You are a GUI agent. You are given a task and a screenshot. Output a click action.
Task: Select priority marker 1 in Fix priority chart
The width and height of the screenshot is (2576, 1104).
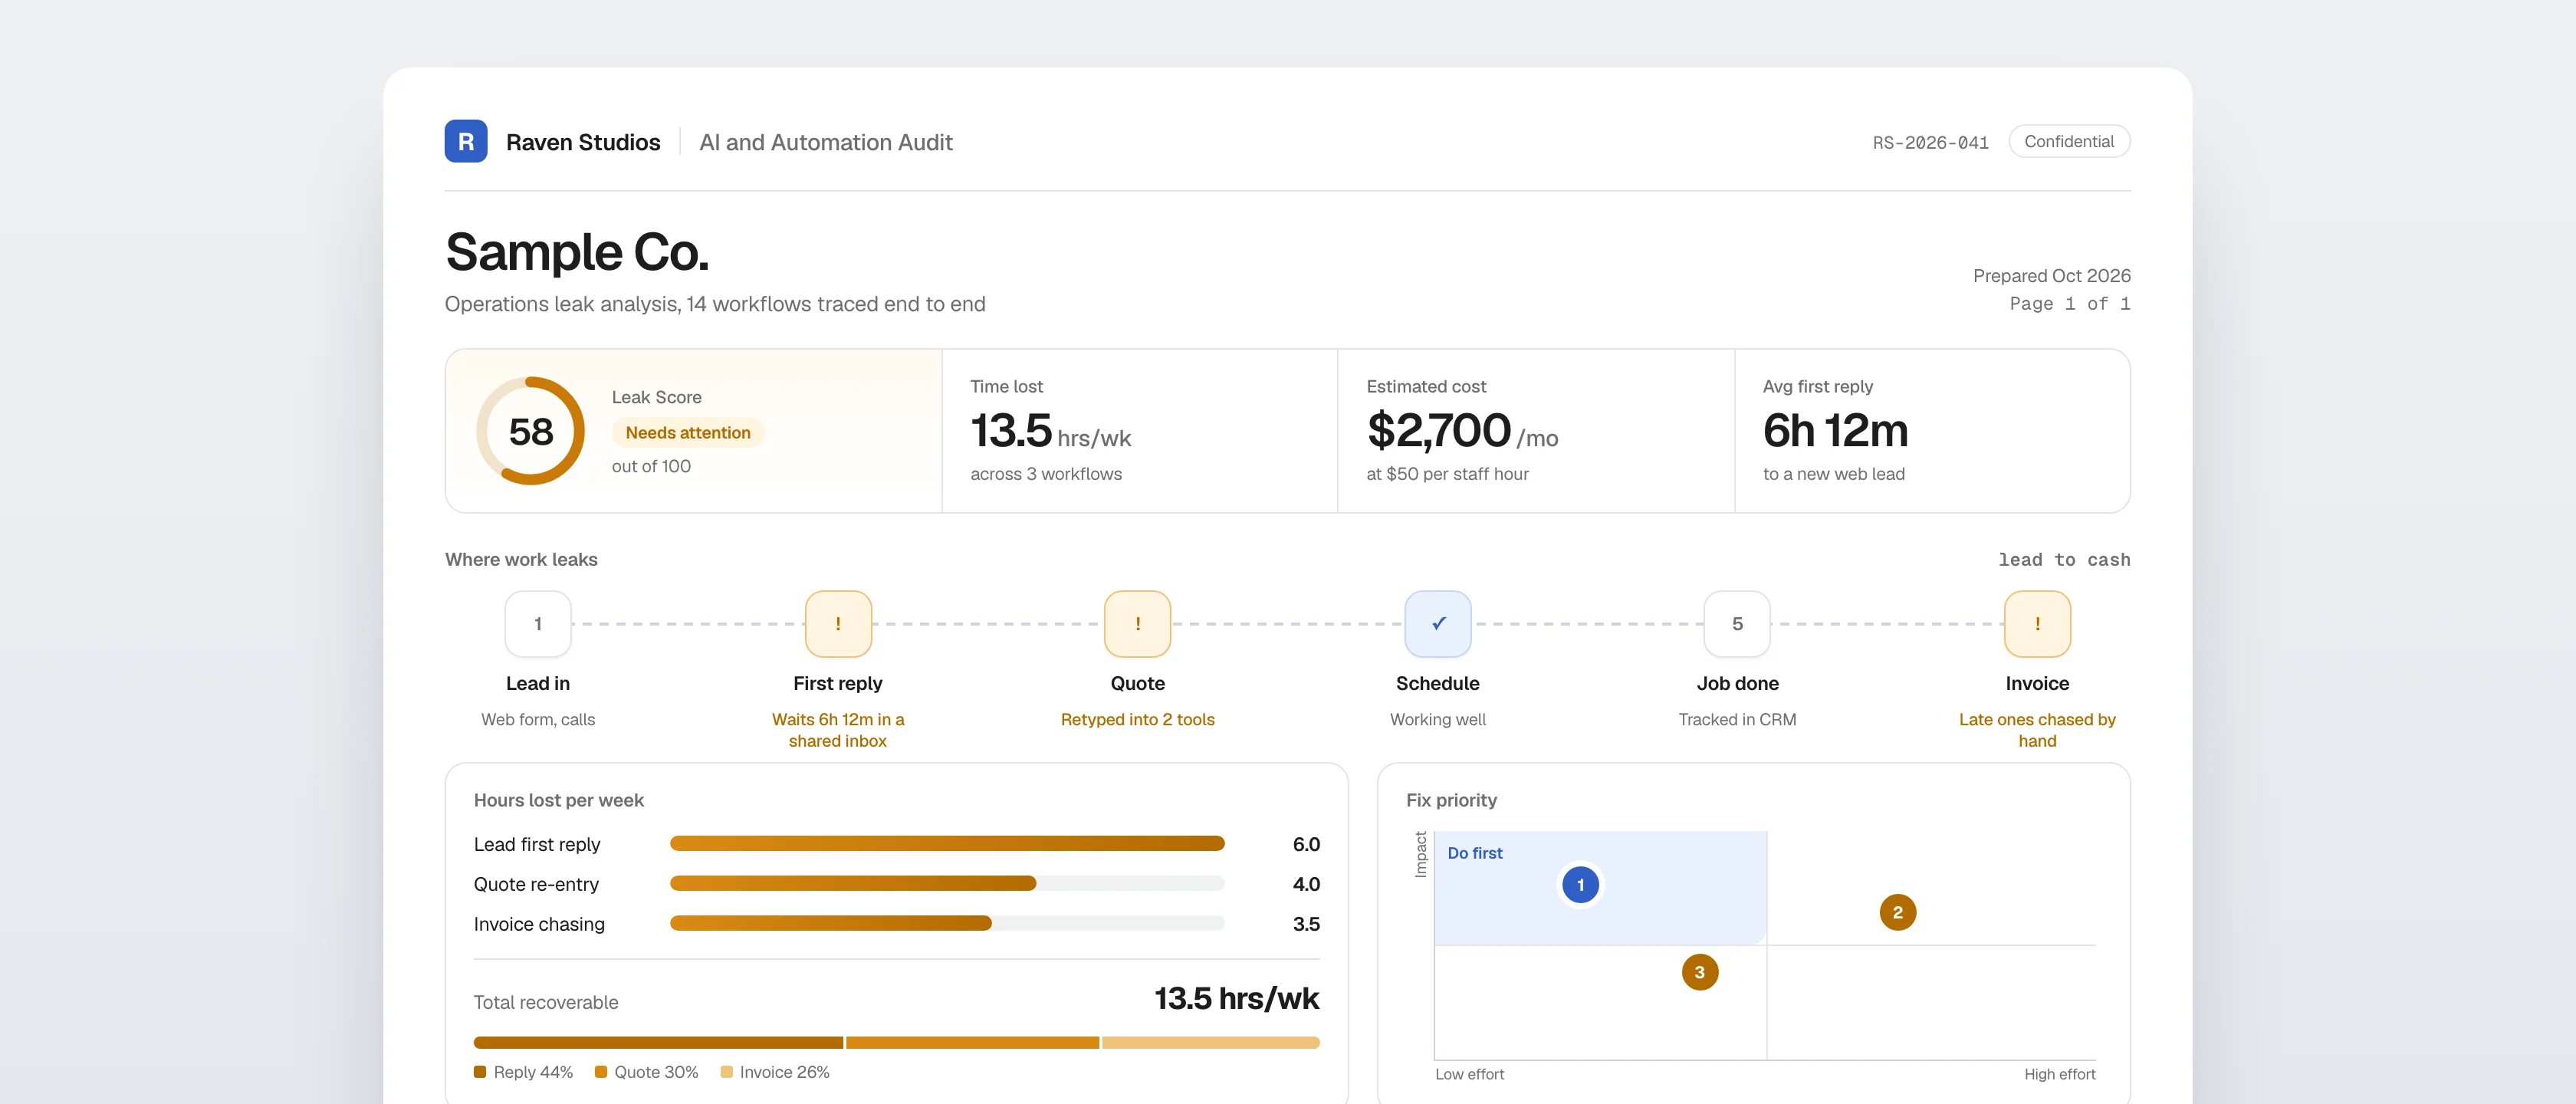point(1580,884)
